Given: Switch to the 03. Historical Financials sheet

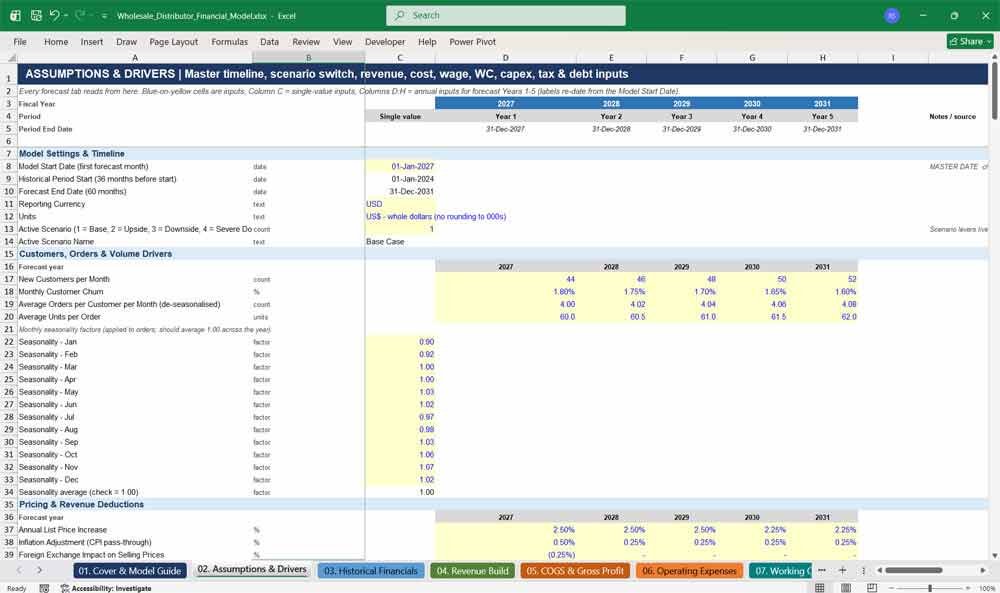Looking at the screenshot, I should (371, 571).
